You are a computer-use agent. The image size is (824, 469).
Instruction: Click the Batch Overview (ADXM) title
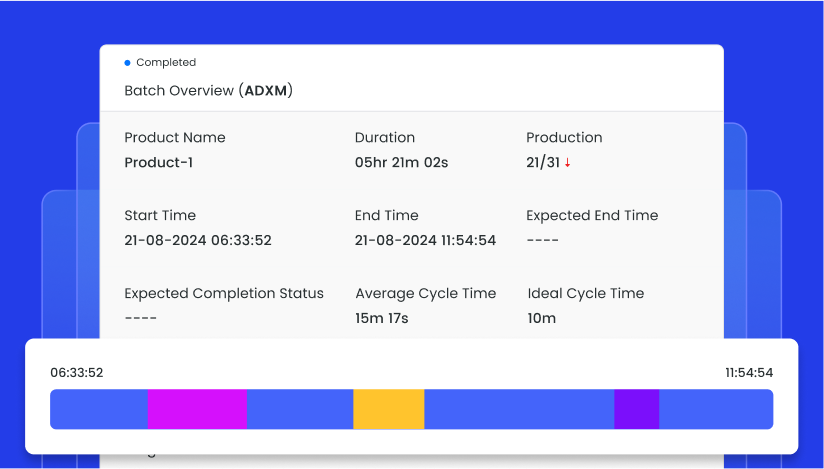[x=208, y=91]
